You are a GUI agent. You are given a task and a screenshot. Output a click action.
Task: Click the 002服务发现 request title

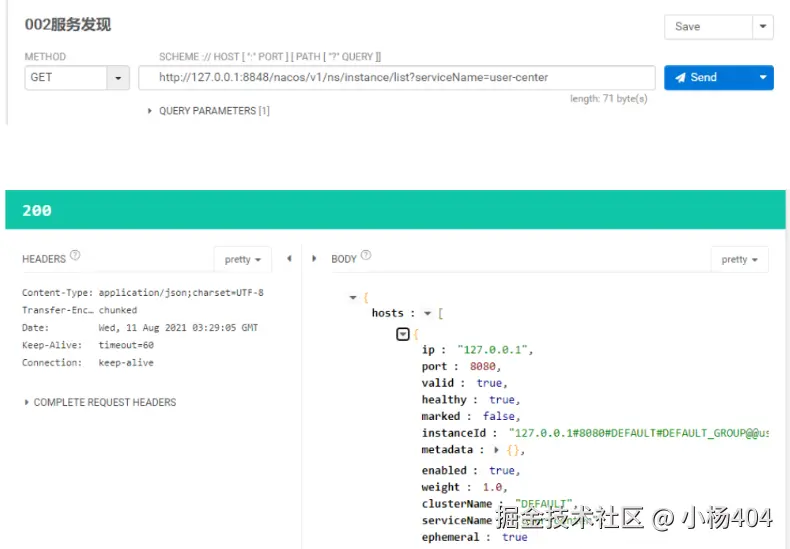click(68, 24)
